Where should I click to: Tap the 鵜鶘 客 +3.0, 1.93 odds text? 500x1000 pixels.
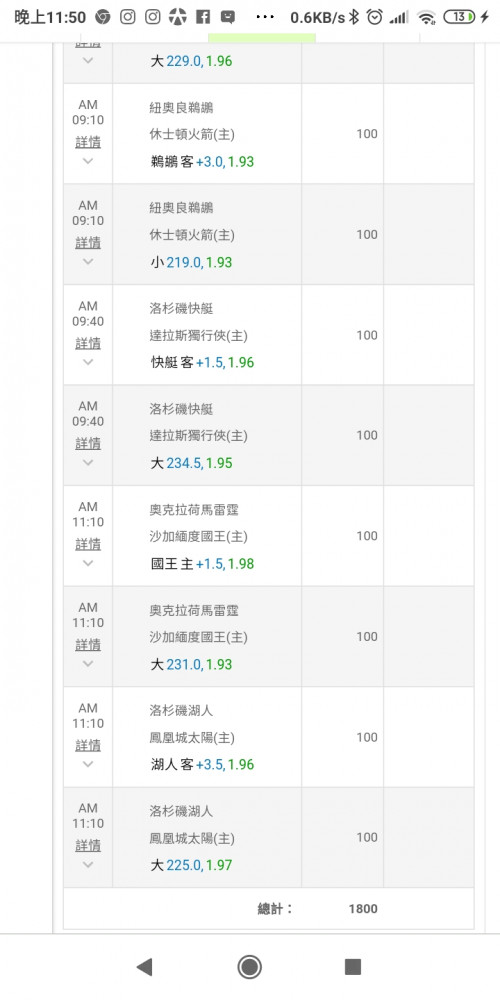tap(202, 162)
